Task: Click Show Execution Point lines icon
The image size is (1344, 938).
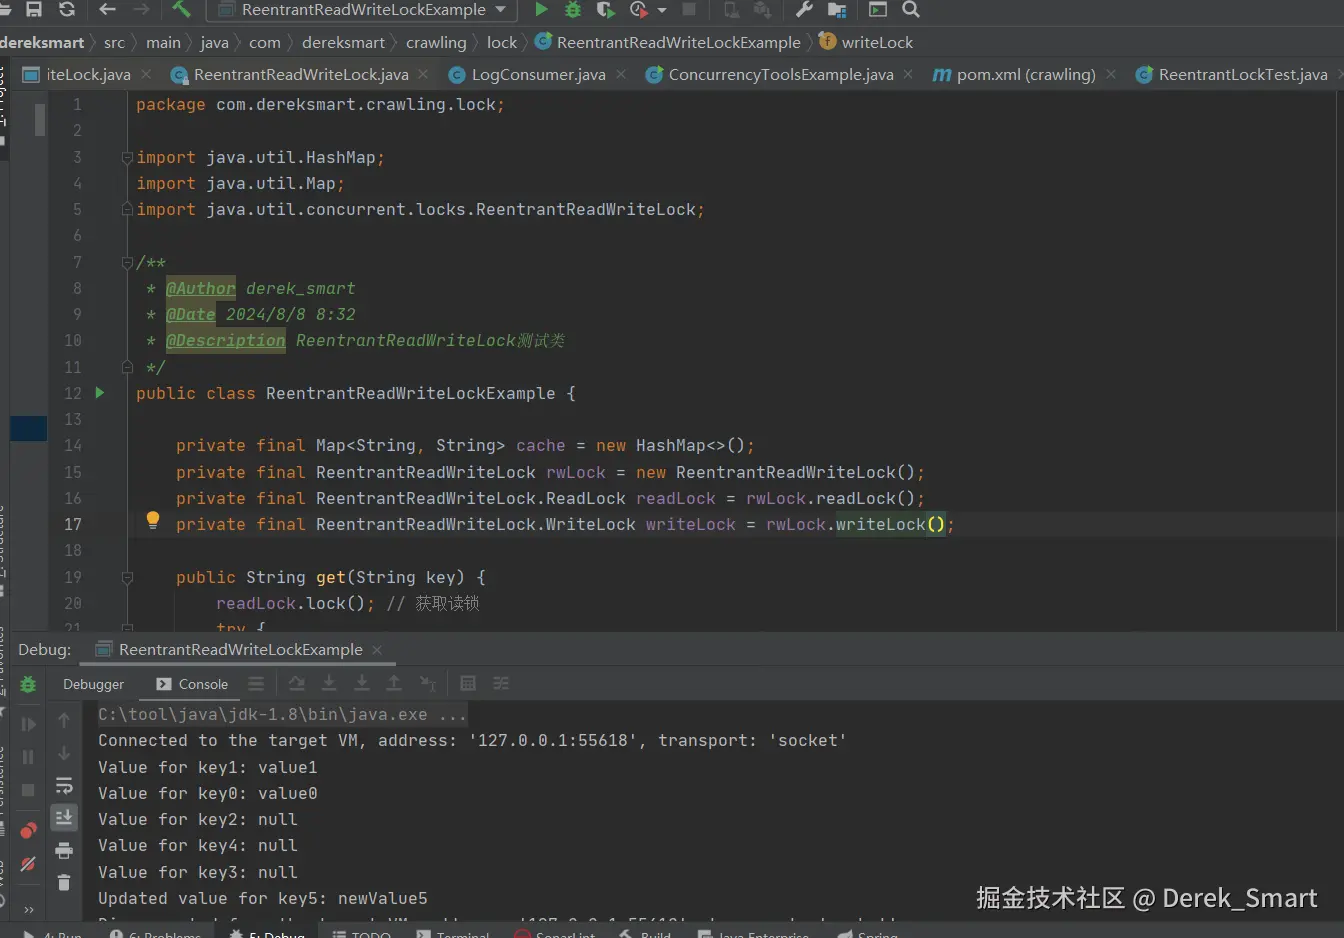Action: 257,684
